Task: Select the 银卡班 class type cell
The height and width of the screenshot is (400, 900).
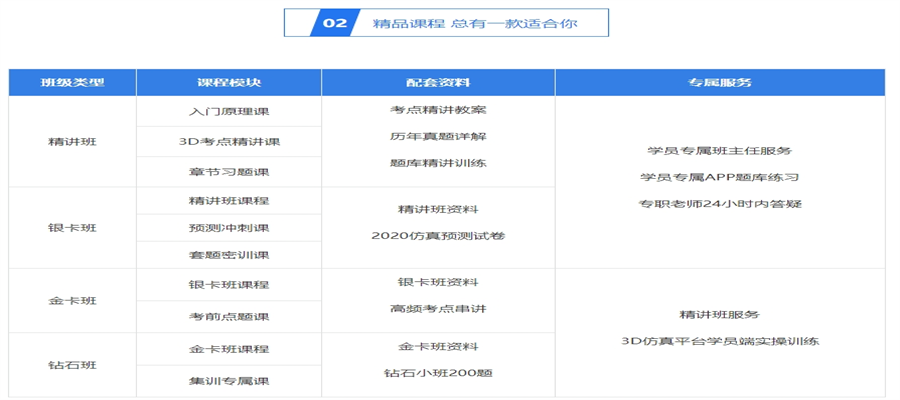Action: click(72, 227)
